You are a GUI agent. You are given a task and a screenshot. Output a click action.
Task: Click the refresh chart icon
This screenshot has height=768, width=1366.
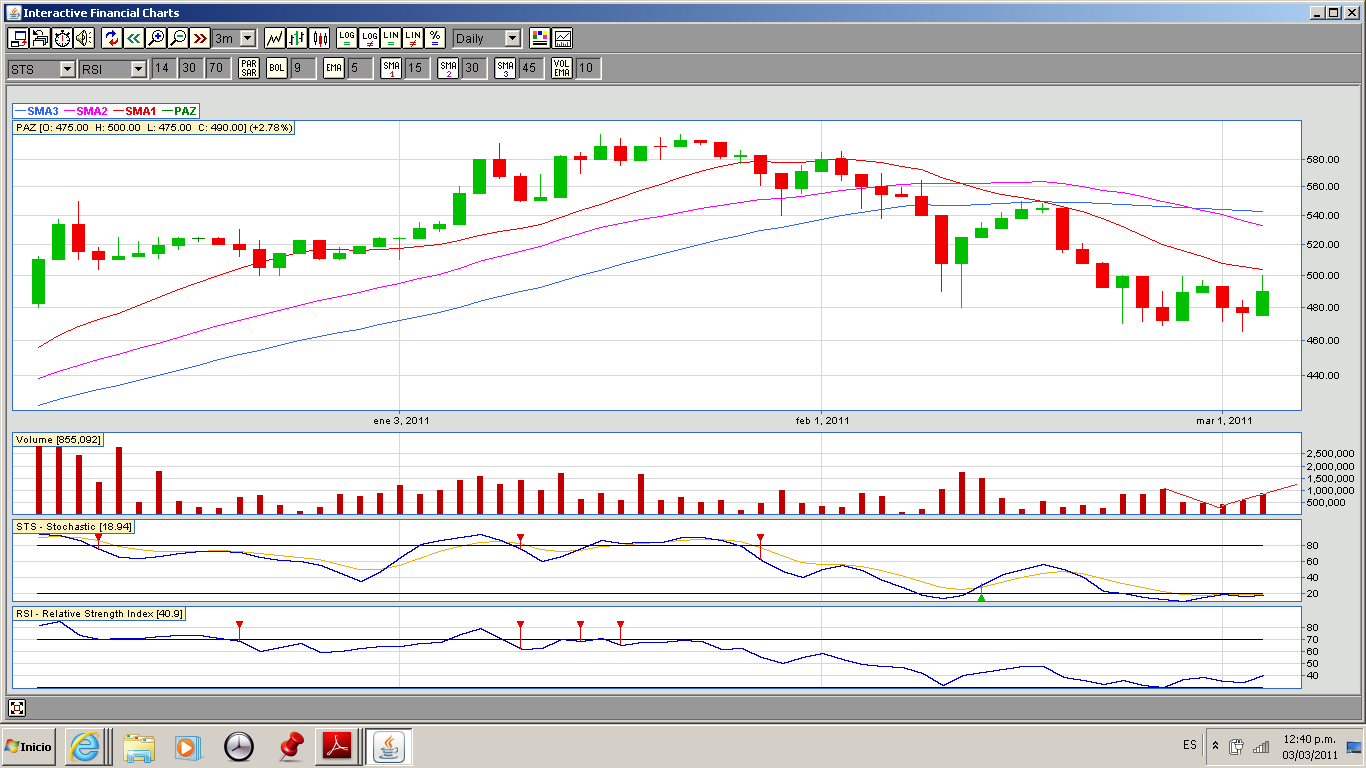tap(112, 38)
